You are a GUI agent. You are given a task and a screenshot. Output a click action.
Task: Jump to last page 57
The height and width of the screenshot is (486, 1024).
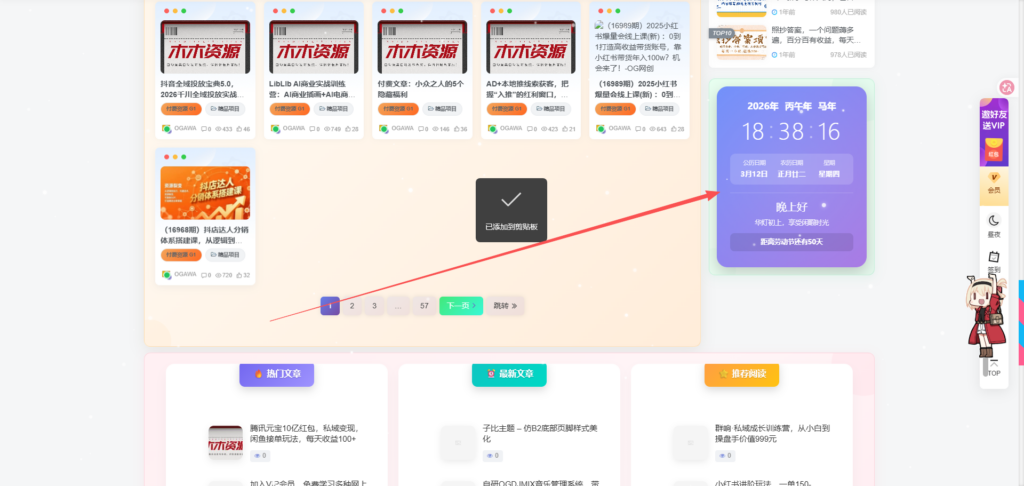coord(424,306)
